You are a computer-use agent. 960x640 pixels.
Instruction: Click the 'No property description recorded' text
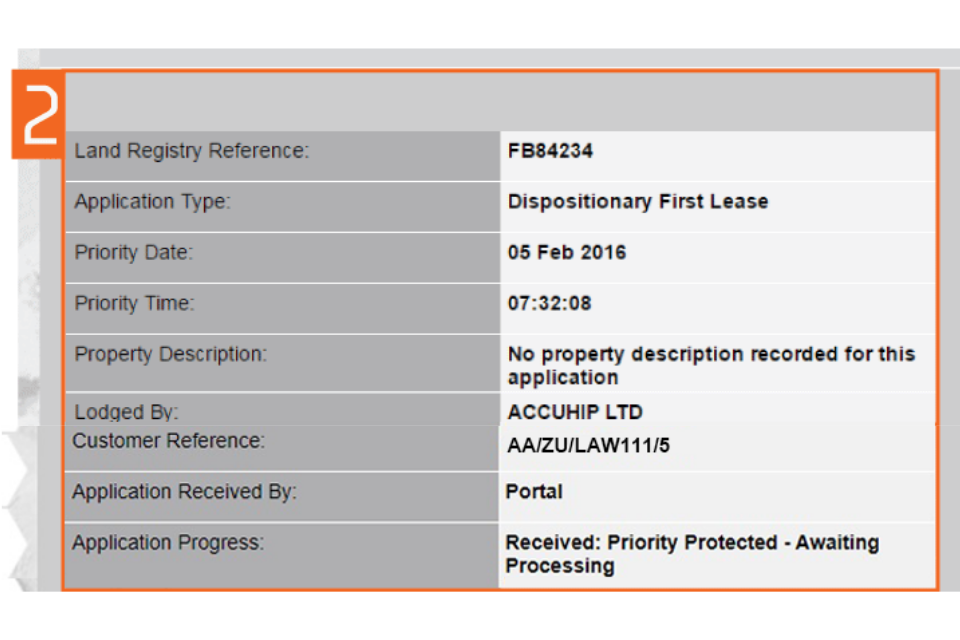pyautogui.click(x=711, y=365)
